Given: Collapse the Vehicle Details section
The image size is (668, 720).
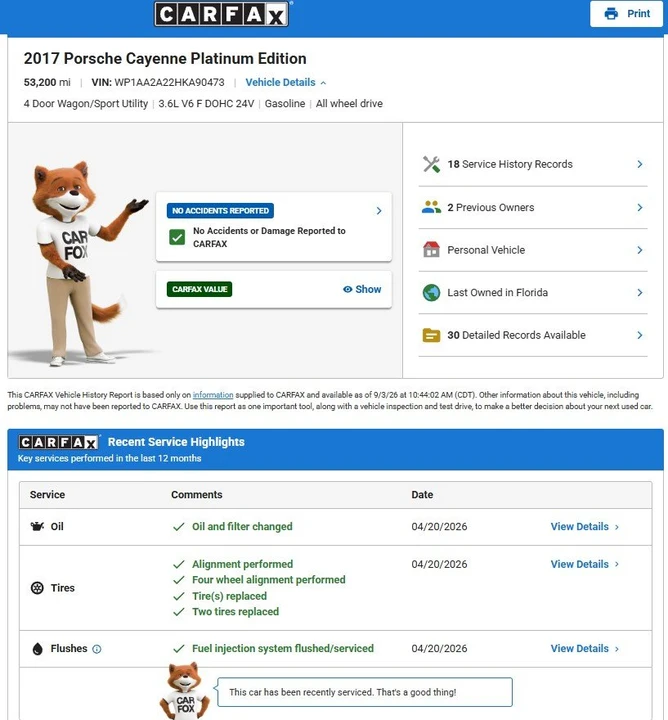Looking at the screenshot, I should [x=286, y=83].
